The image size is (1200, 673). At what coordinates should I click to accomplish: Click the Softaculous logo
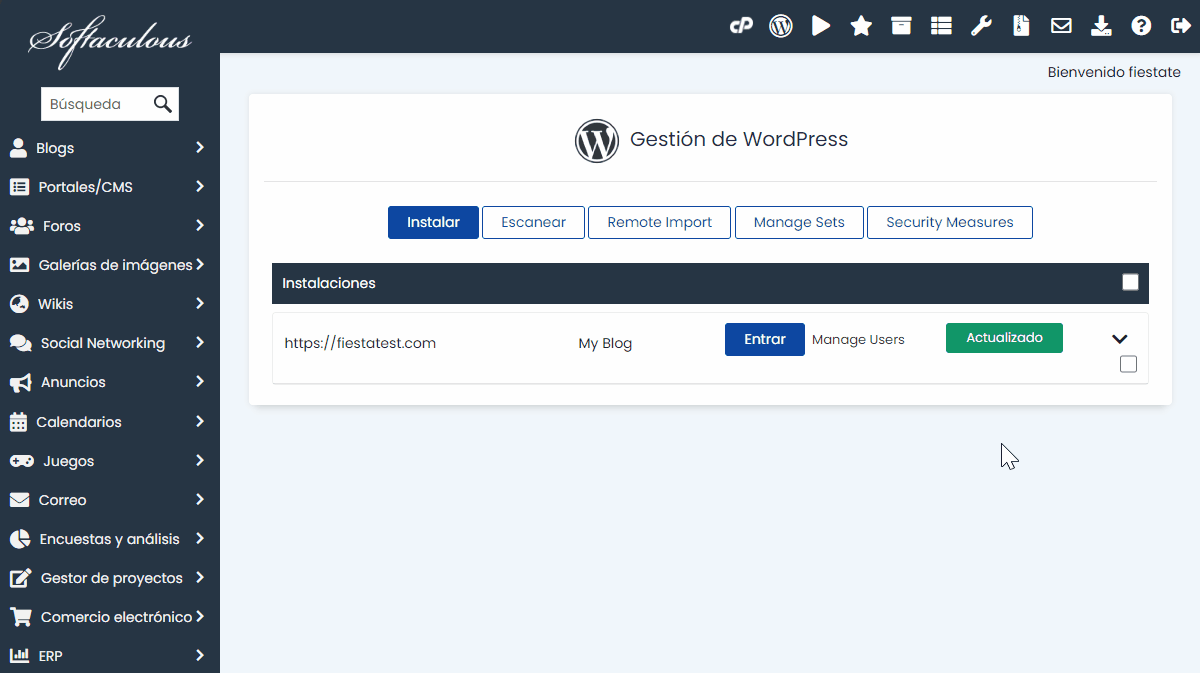click(x=109, y=40)
